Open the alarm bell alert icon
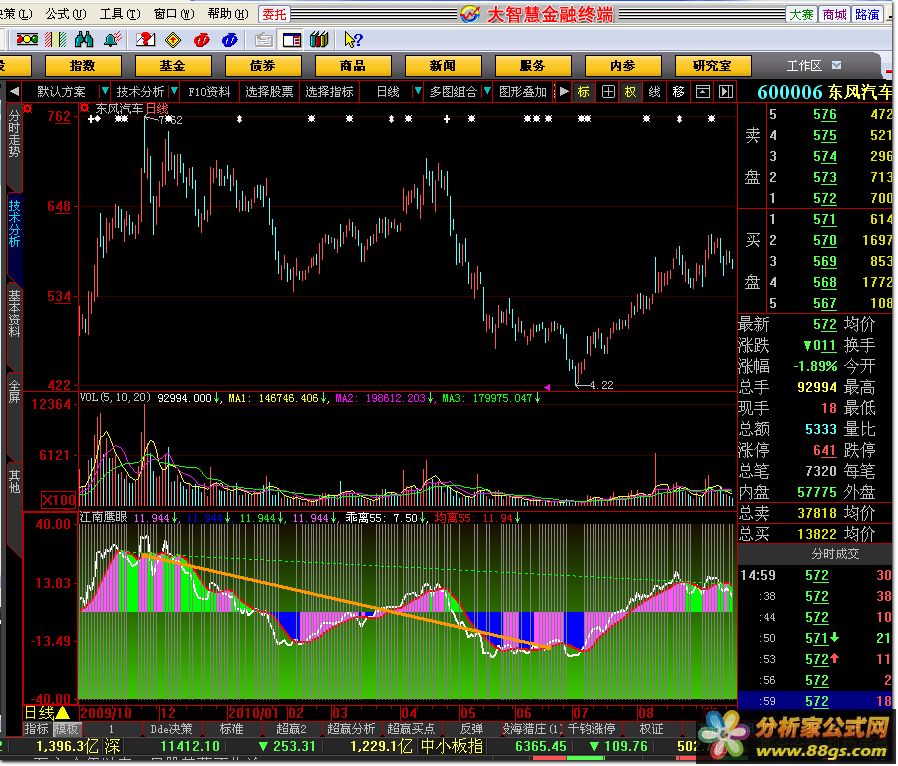Image resolution: width=898 pixels, height=766 pixels. click(x=113, y=39)
